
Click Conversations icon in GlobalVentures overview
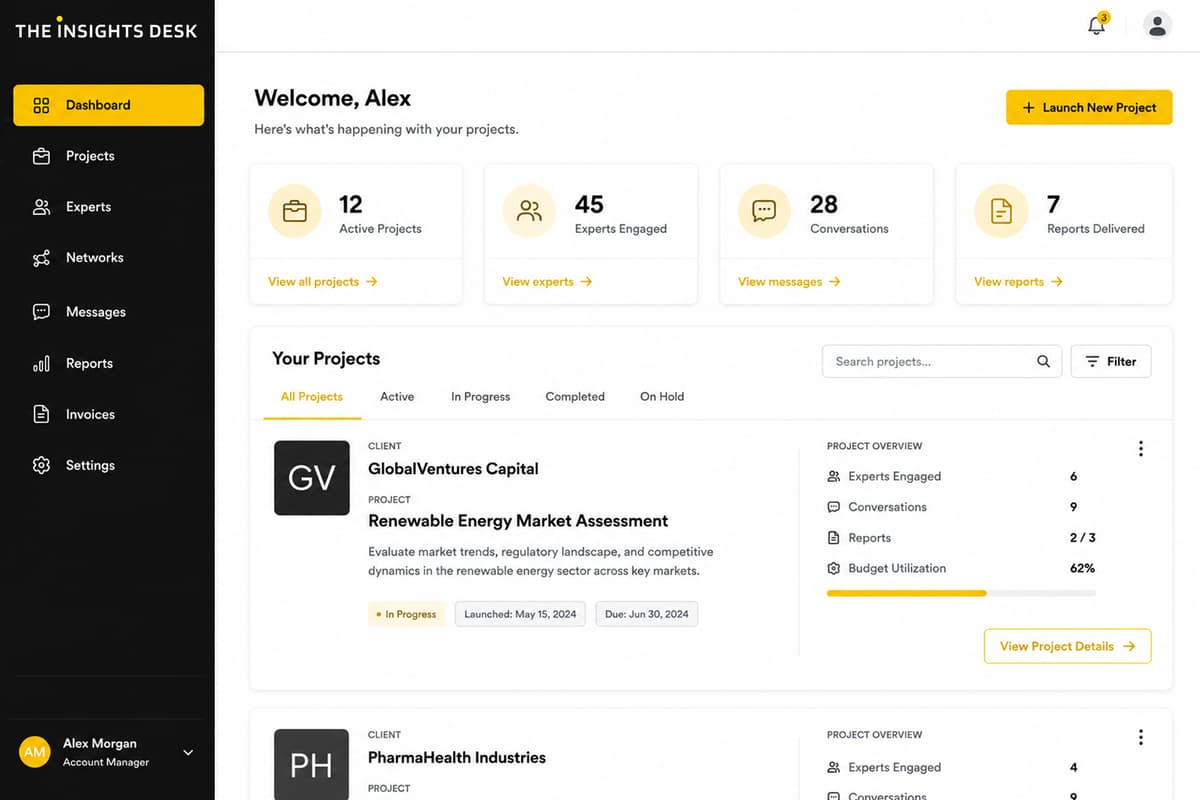834,507
